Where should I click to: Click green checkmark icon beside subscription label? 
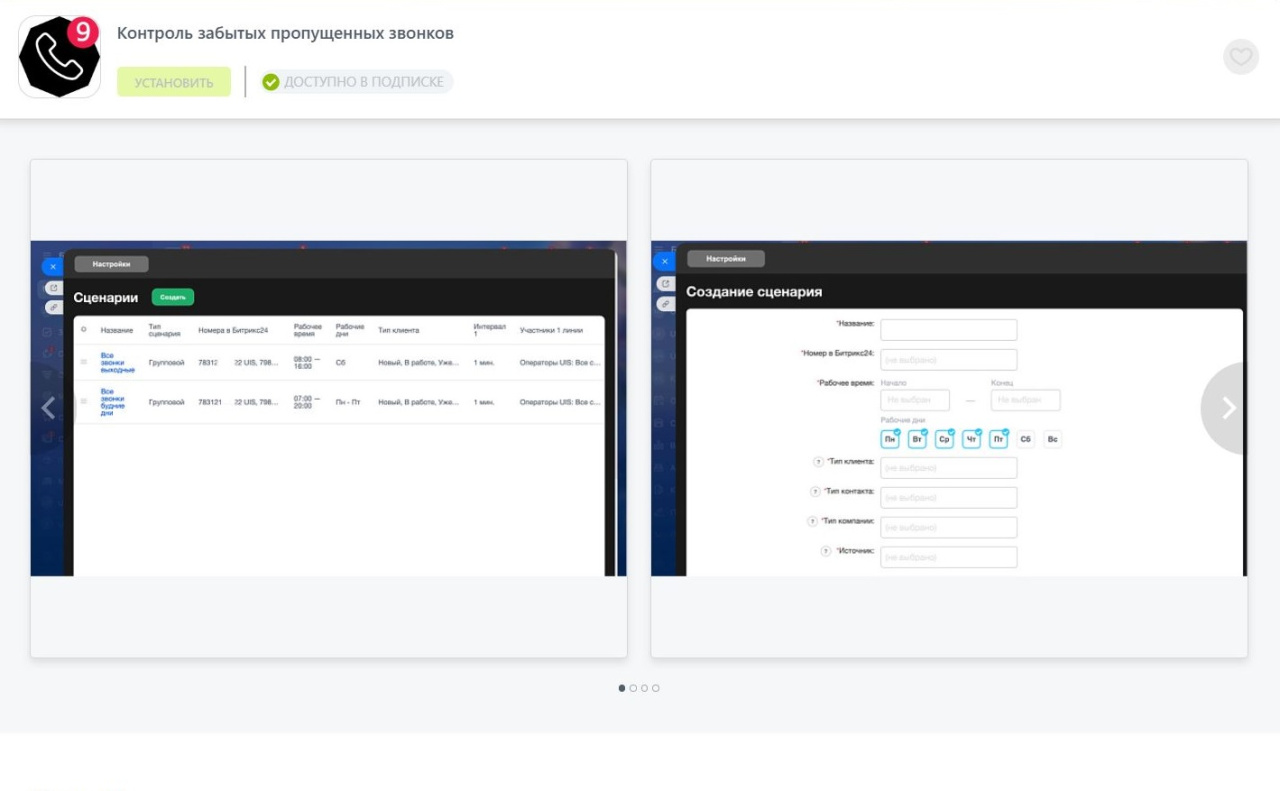click(x=270, y=82)
